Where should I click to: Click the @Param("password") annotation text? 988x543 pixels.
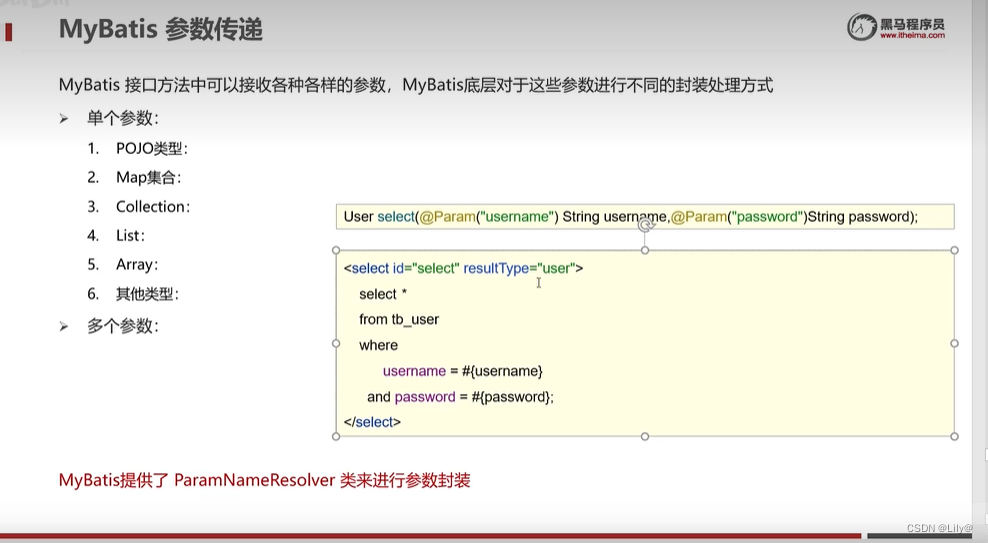(739, 217)
